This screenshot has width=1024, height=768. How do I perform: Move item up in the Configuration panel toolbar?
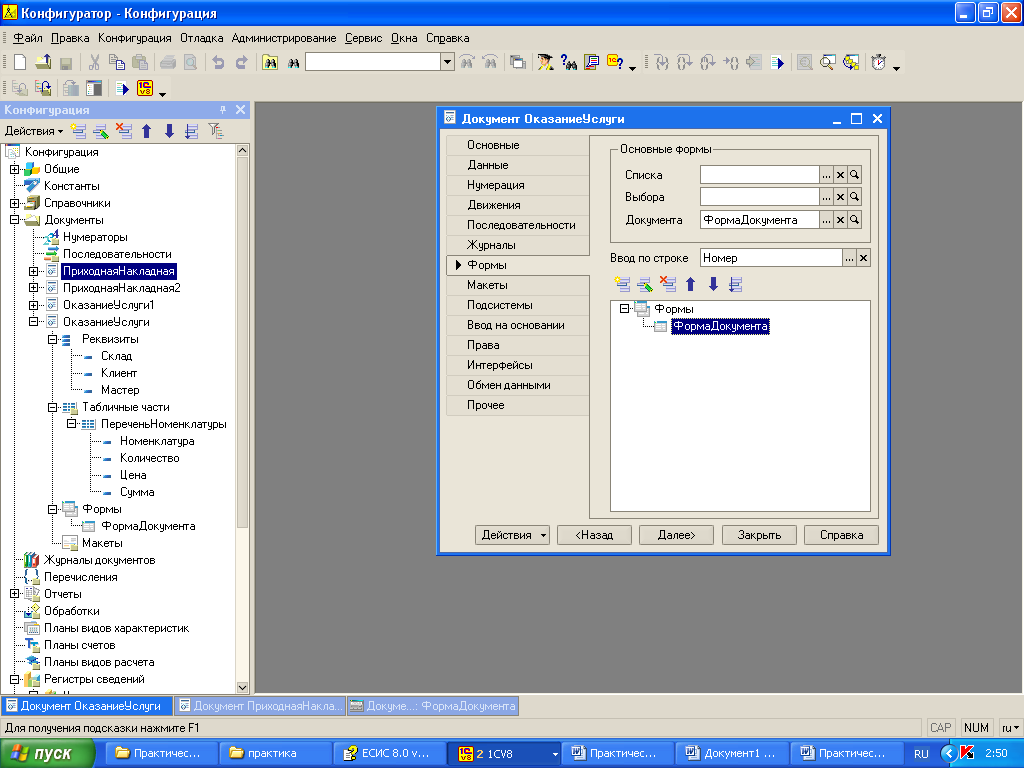click(147, 131)
